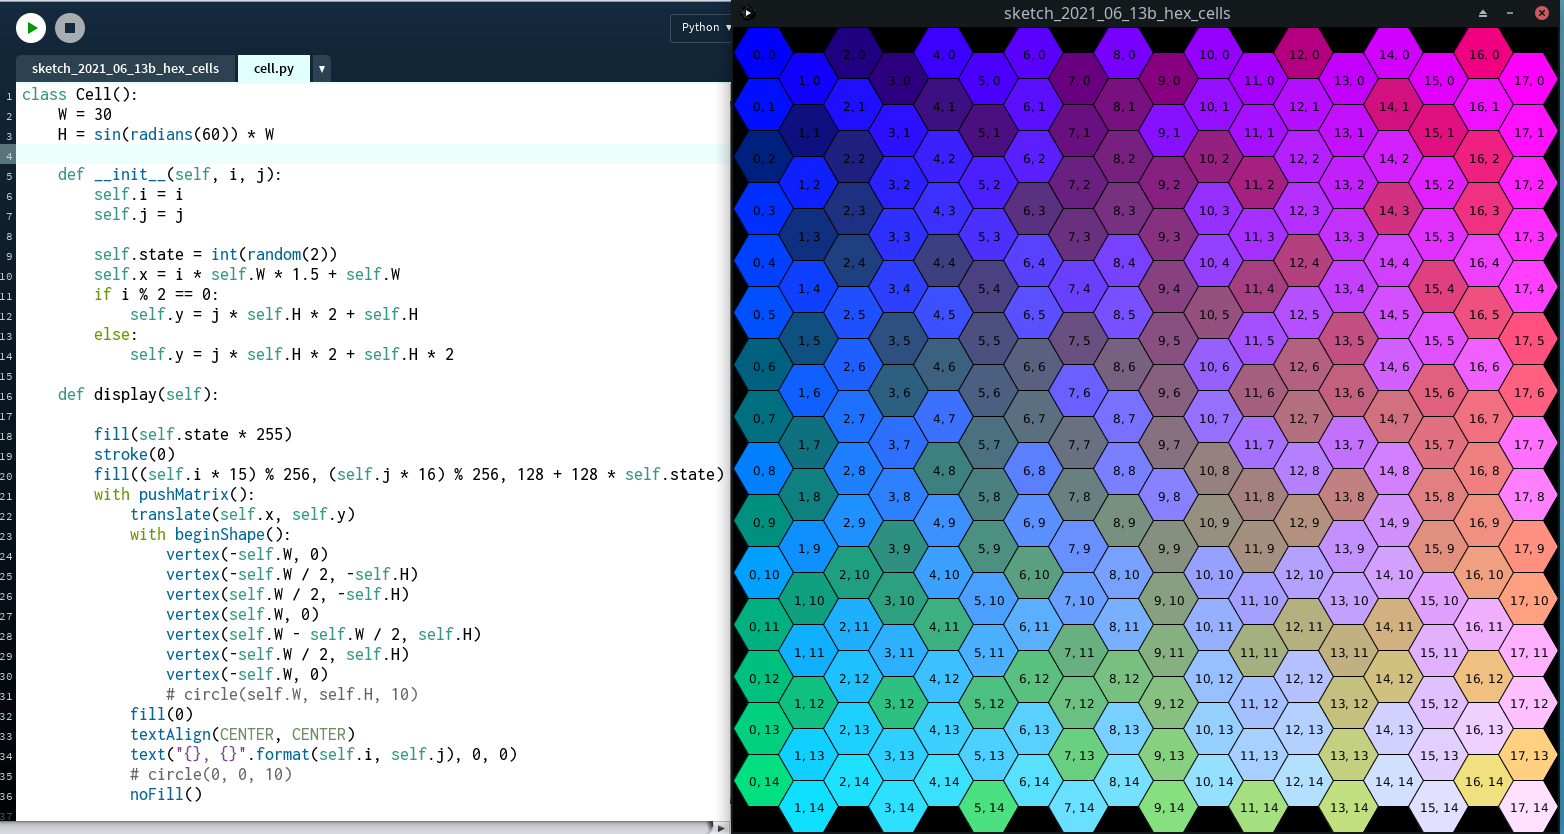Close the sketch output window
The width and height of the screenshot is (1564, 834).
tap(1541, 13)
